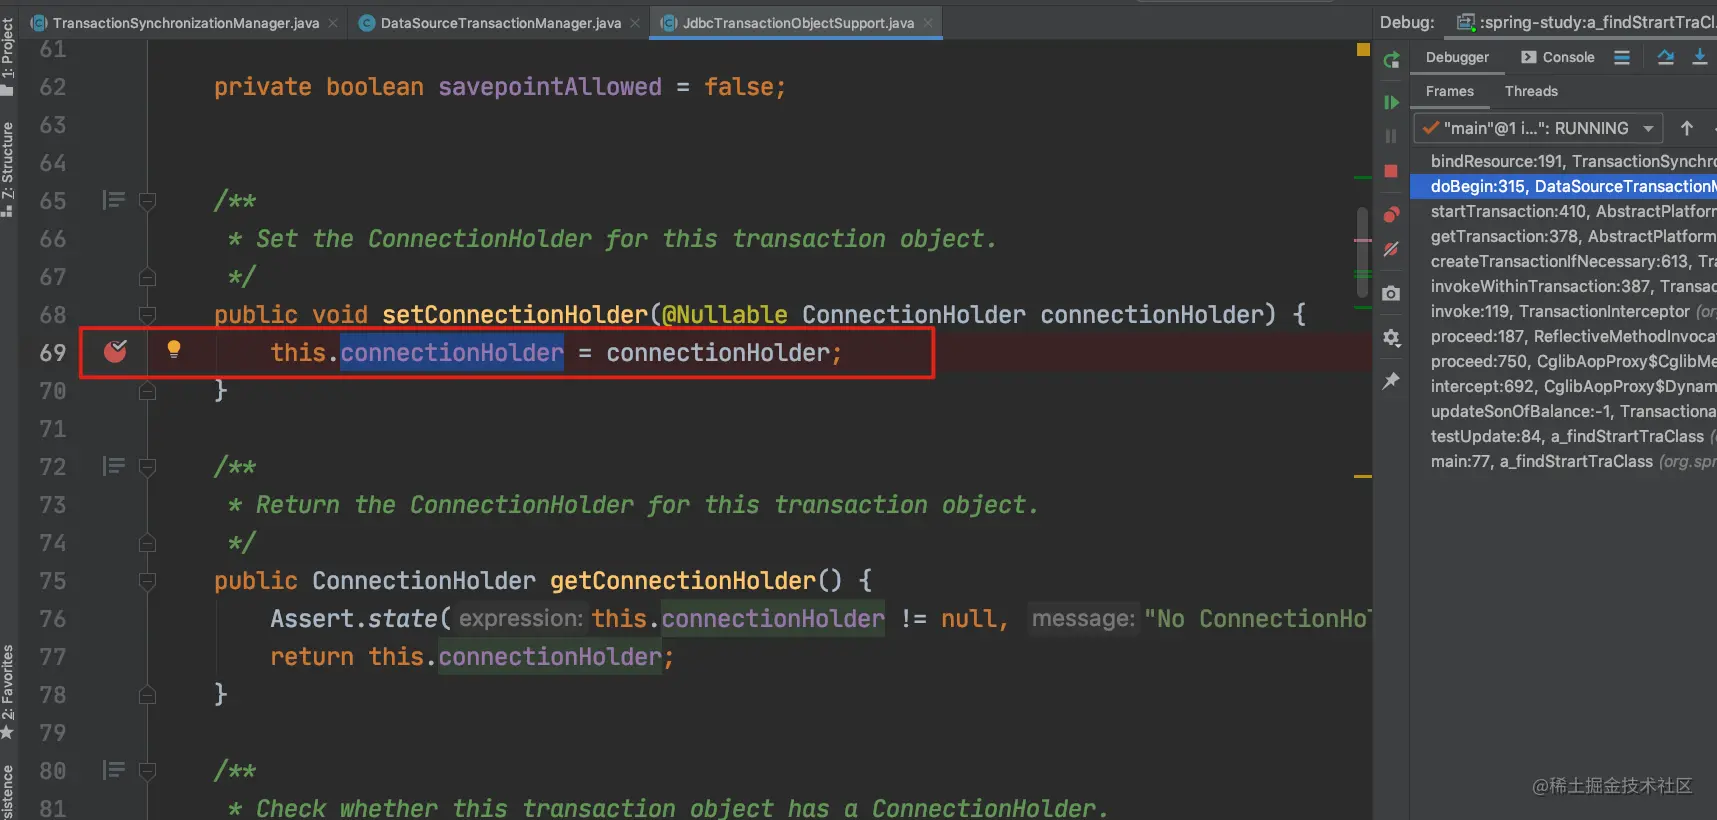Click the editor vertical scrollbar thumb

pos(1362,252)
